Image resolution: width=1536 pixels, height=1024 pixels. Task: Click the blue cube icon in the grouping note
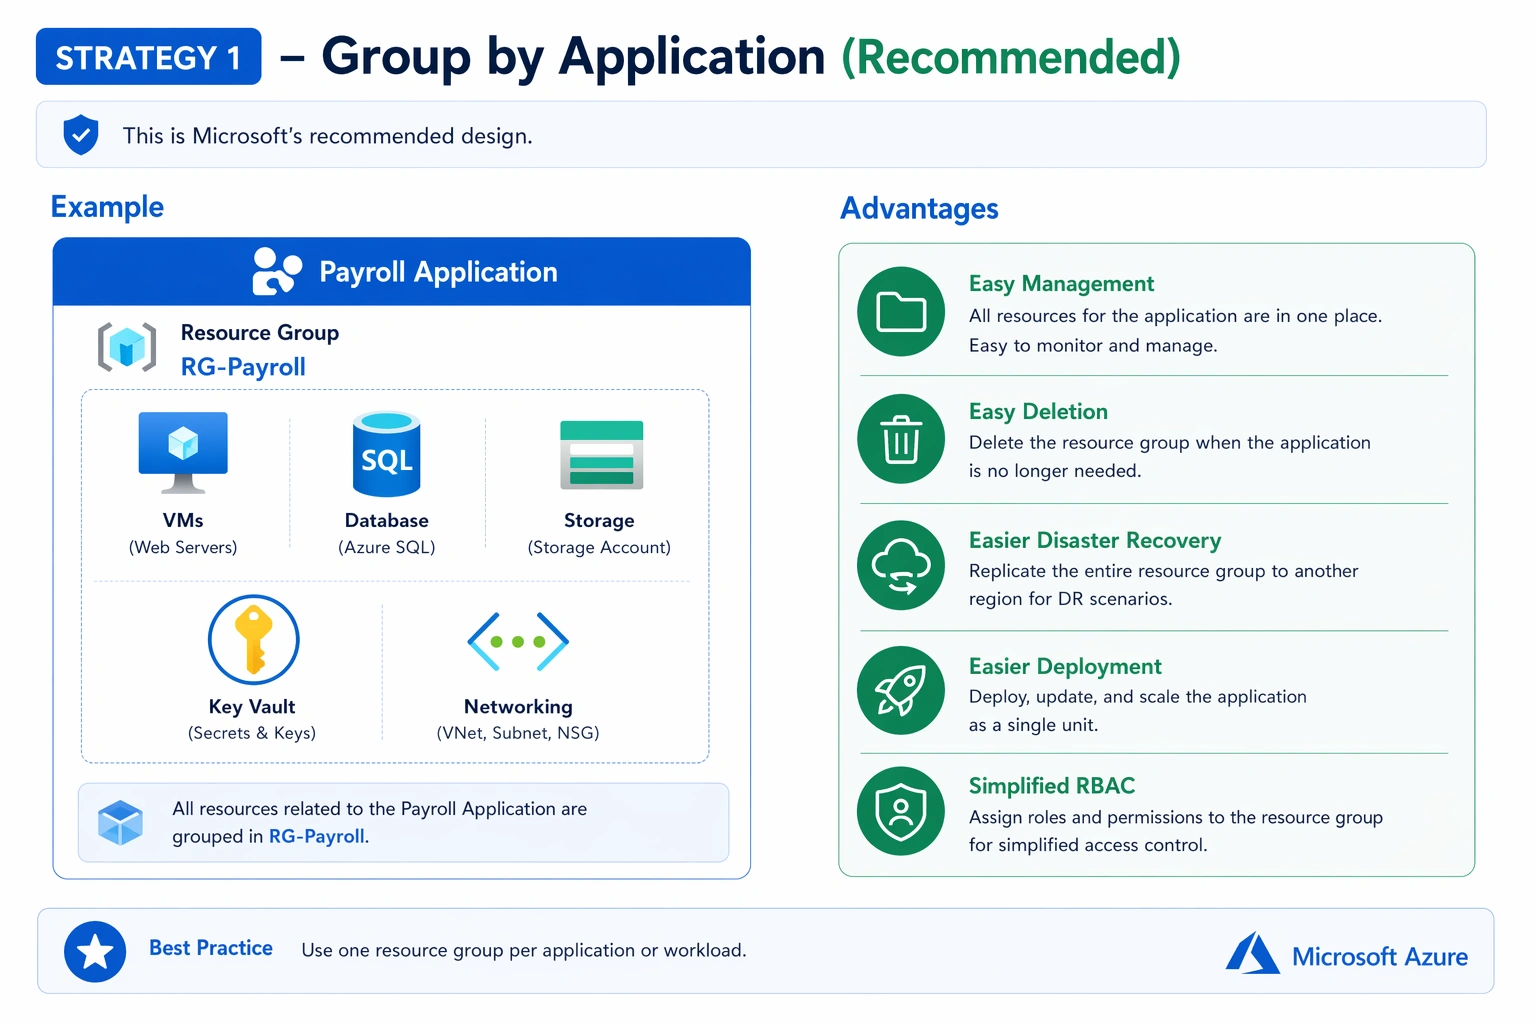point(120,822)
